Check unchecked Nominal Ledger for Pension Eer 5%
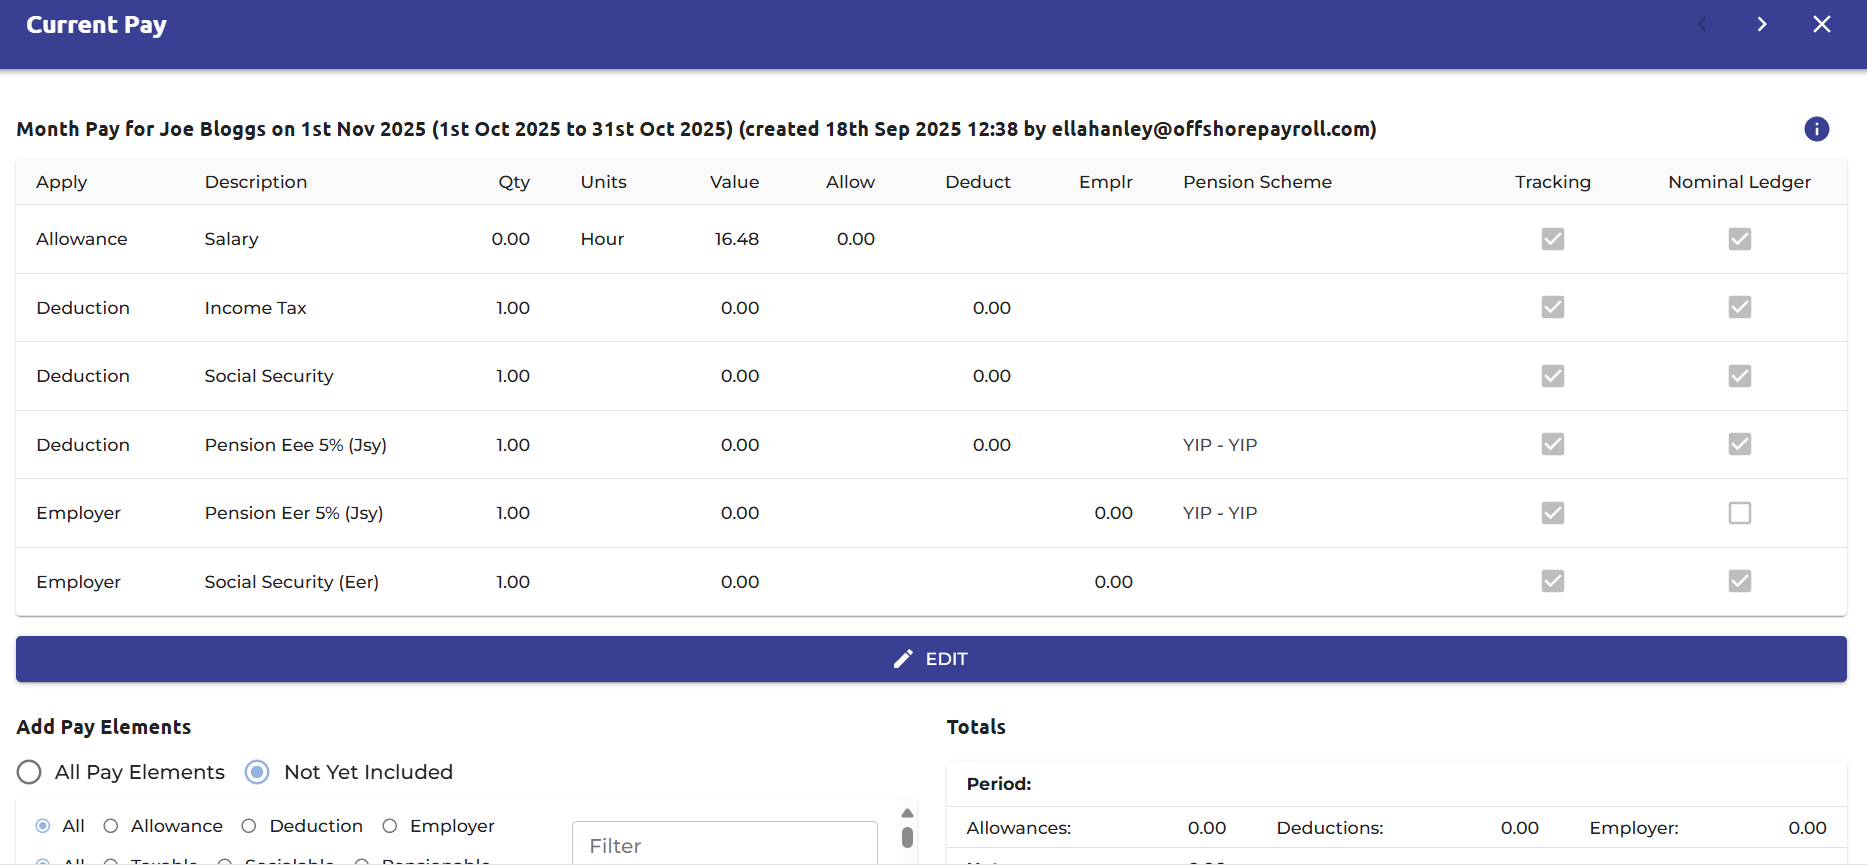The width and height of the screenshot is (1867, 865). pos(1740,513)
